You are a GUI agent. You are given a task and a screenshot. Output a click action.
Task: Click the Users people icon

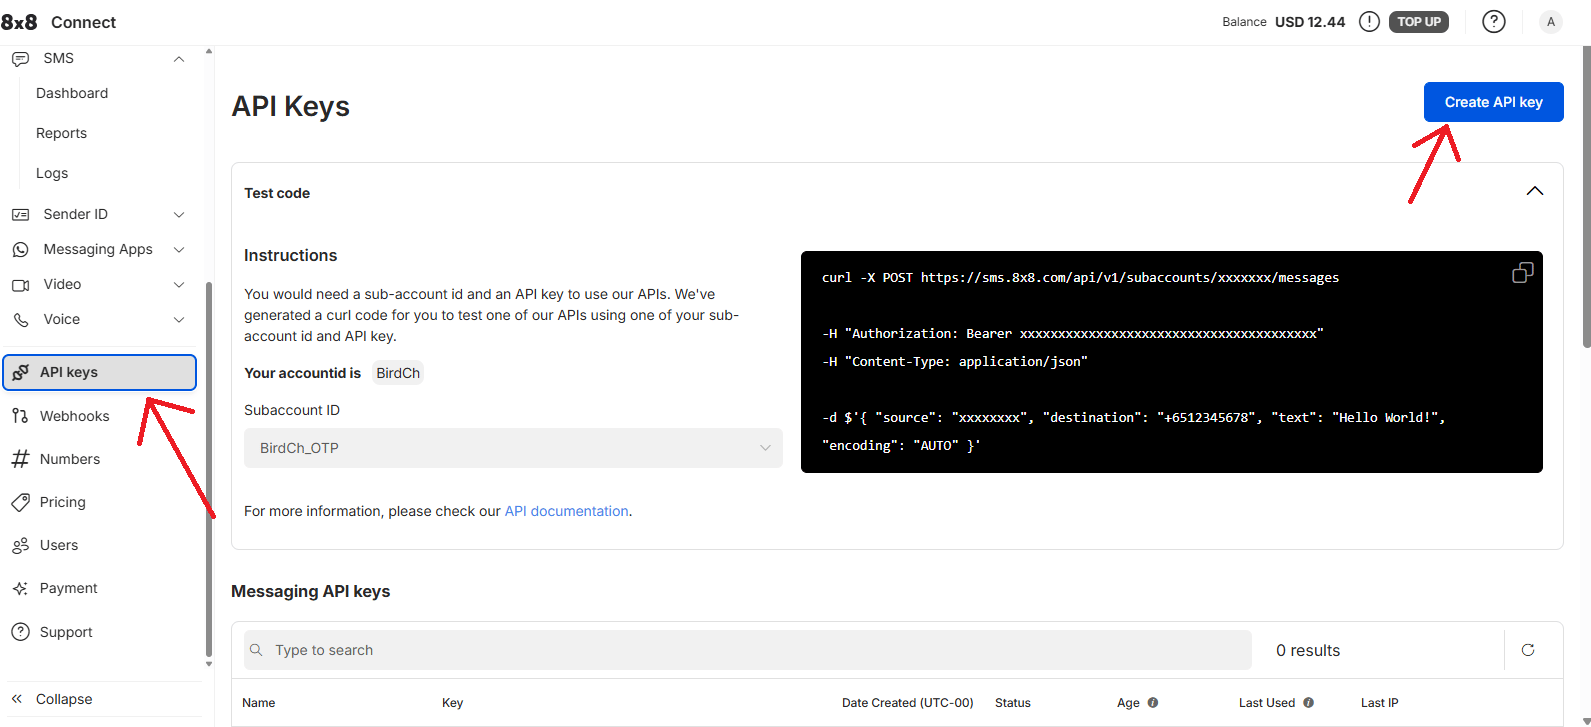click(x=20, y=545)
